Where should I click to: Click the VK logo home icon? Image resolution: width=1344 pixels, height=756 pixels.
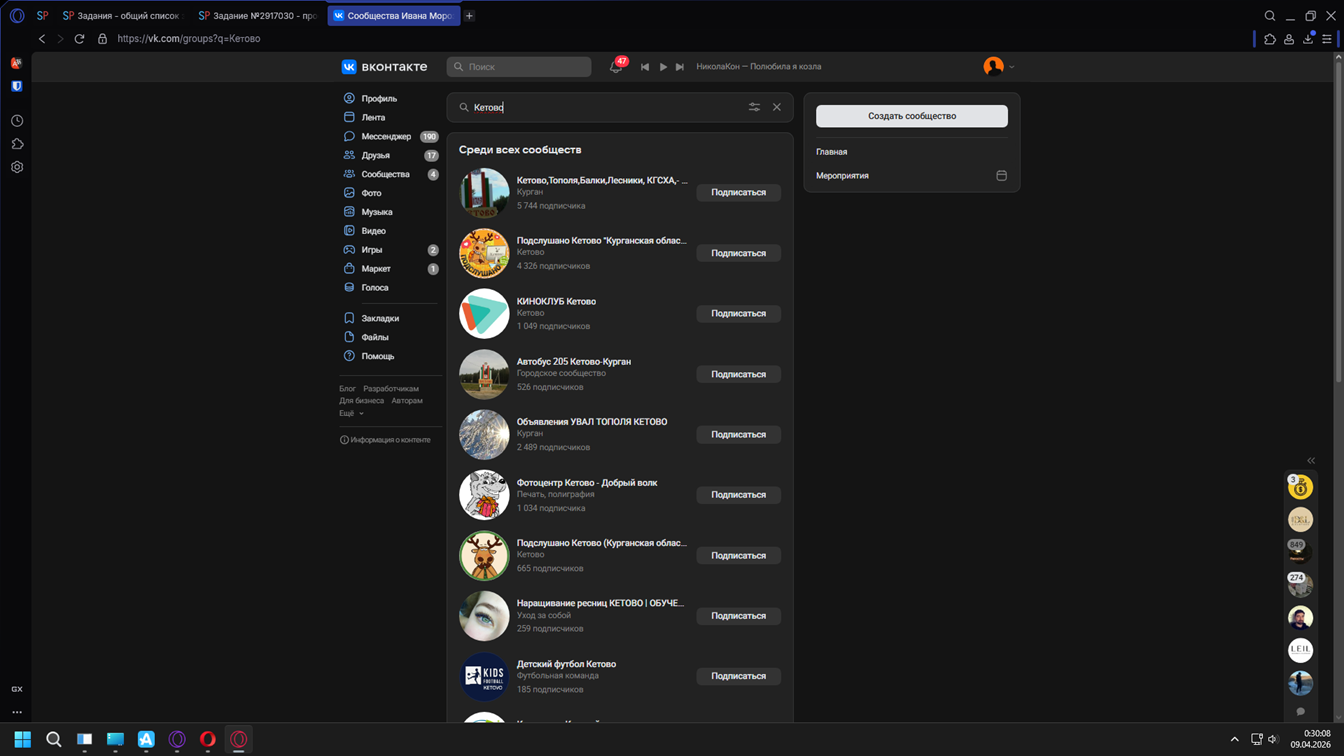pos(349,67)
